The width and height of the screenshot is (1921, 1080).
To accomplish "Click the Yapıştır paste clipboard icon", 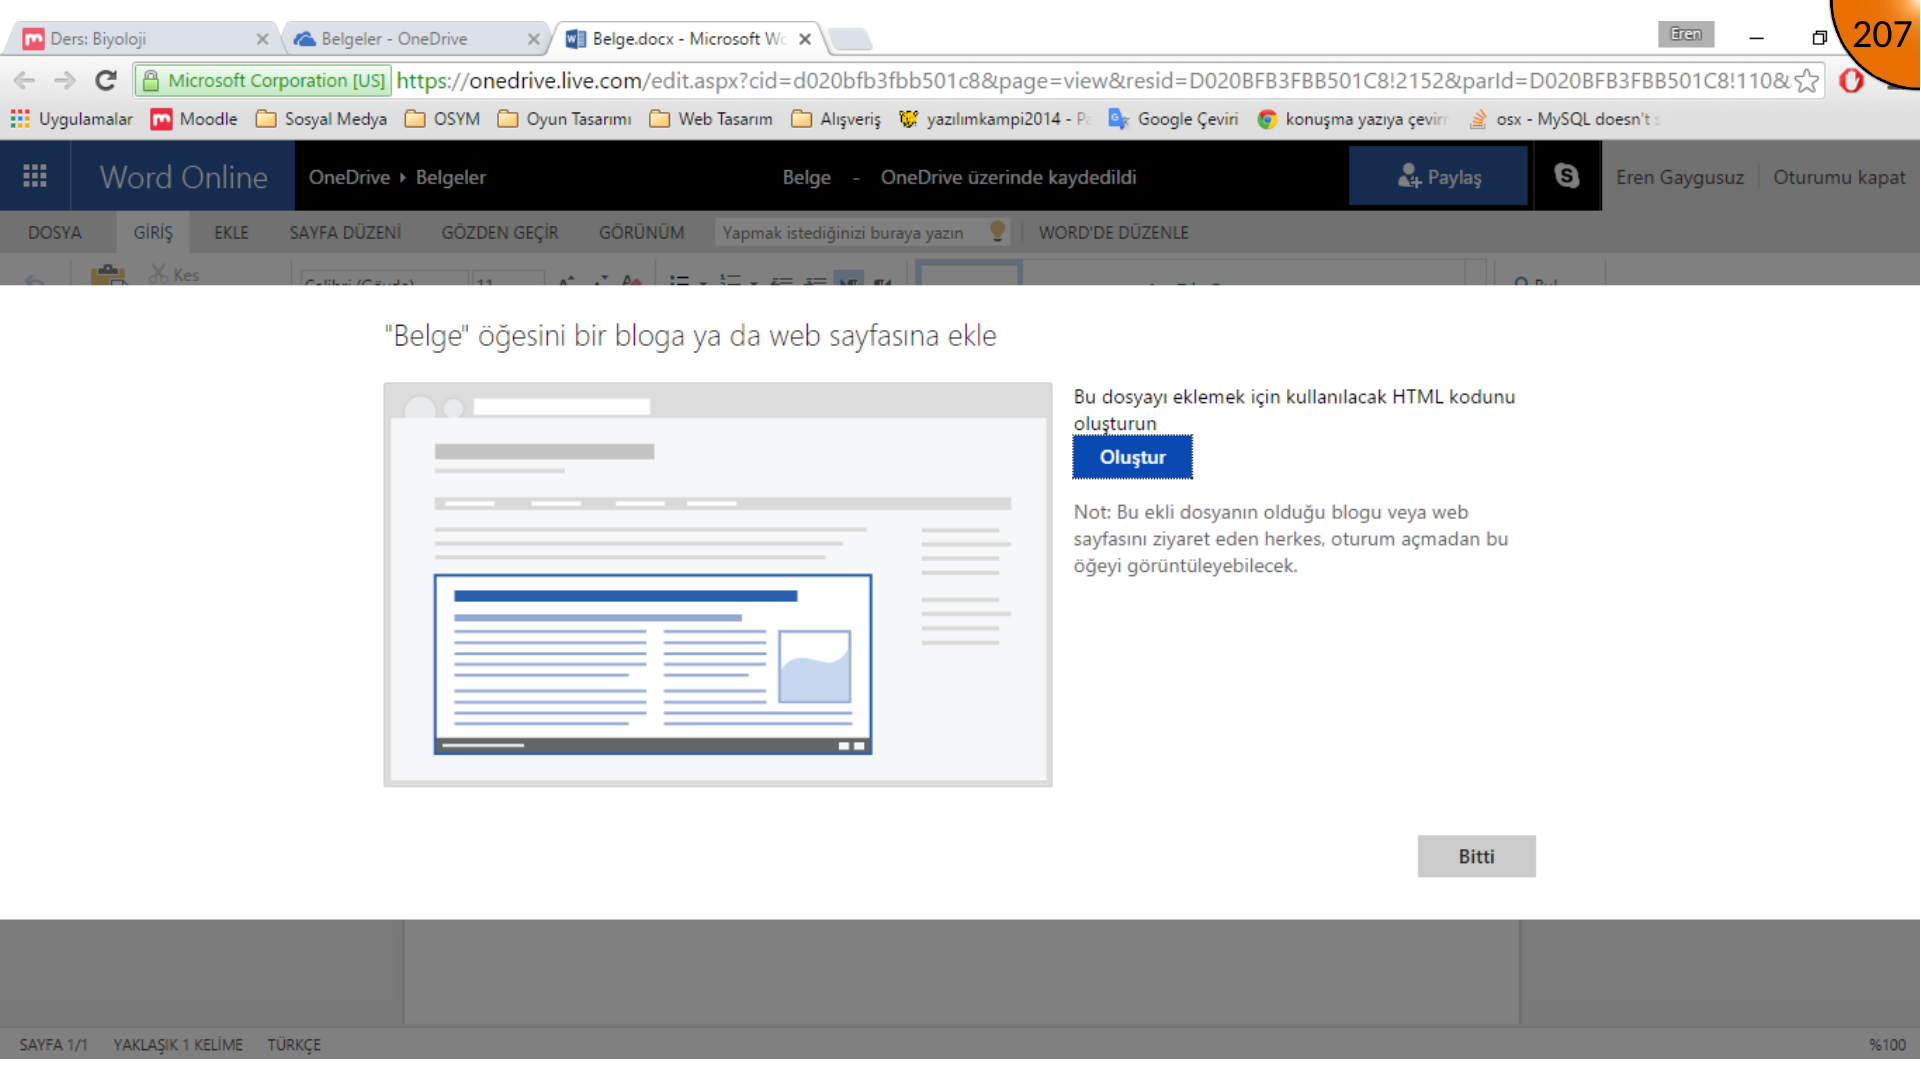I will pyautogui.click(x=108, y=275).
